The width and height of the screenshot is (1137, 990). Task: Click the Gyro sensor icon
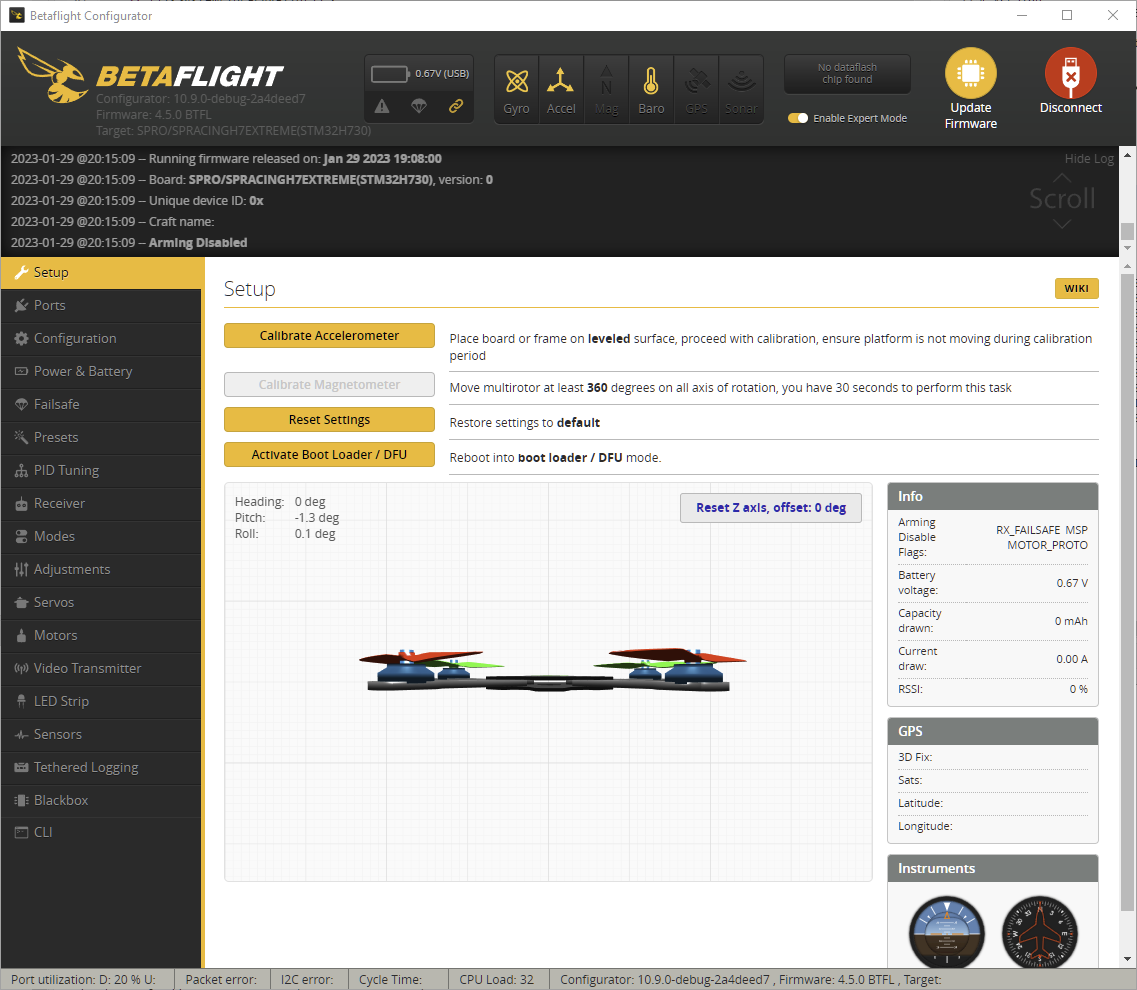point(516,81)
